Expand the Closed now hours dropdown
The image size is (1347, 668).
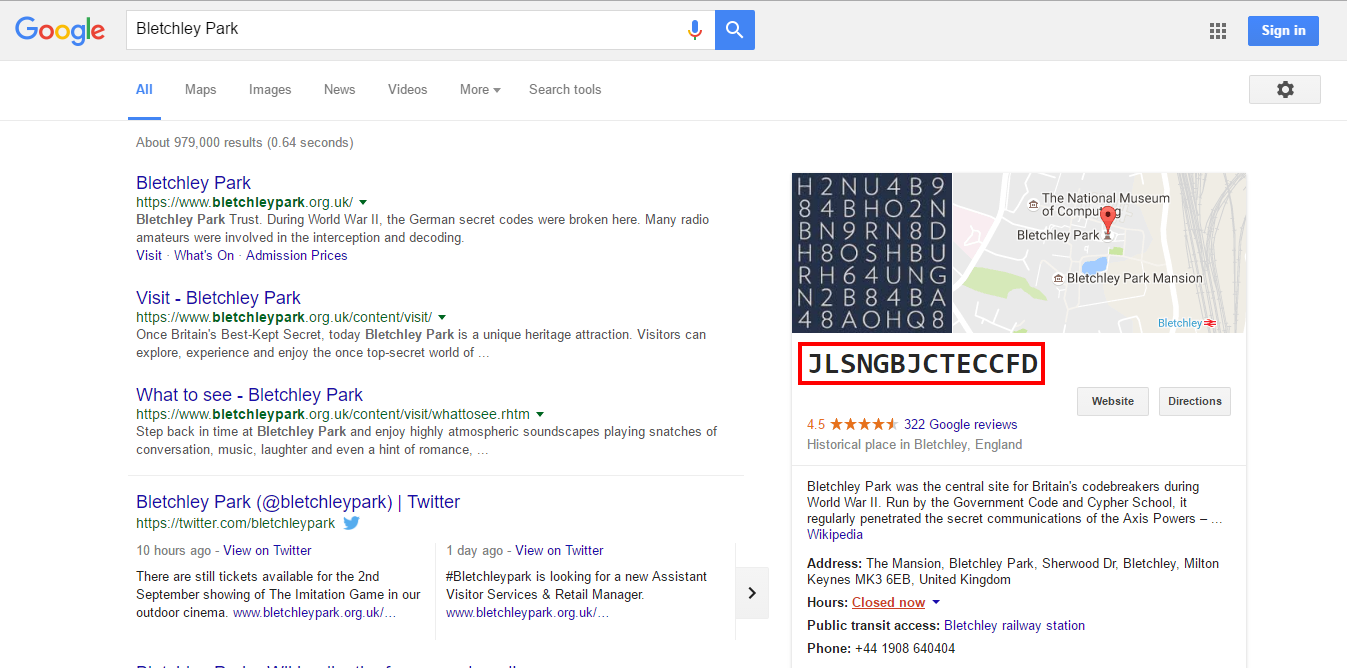(x=936, y=602)
